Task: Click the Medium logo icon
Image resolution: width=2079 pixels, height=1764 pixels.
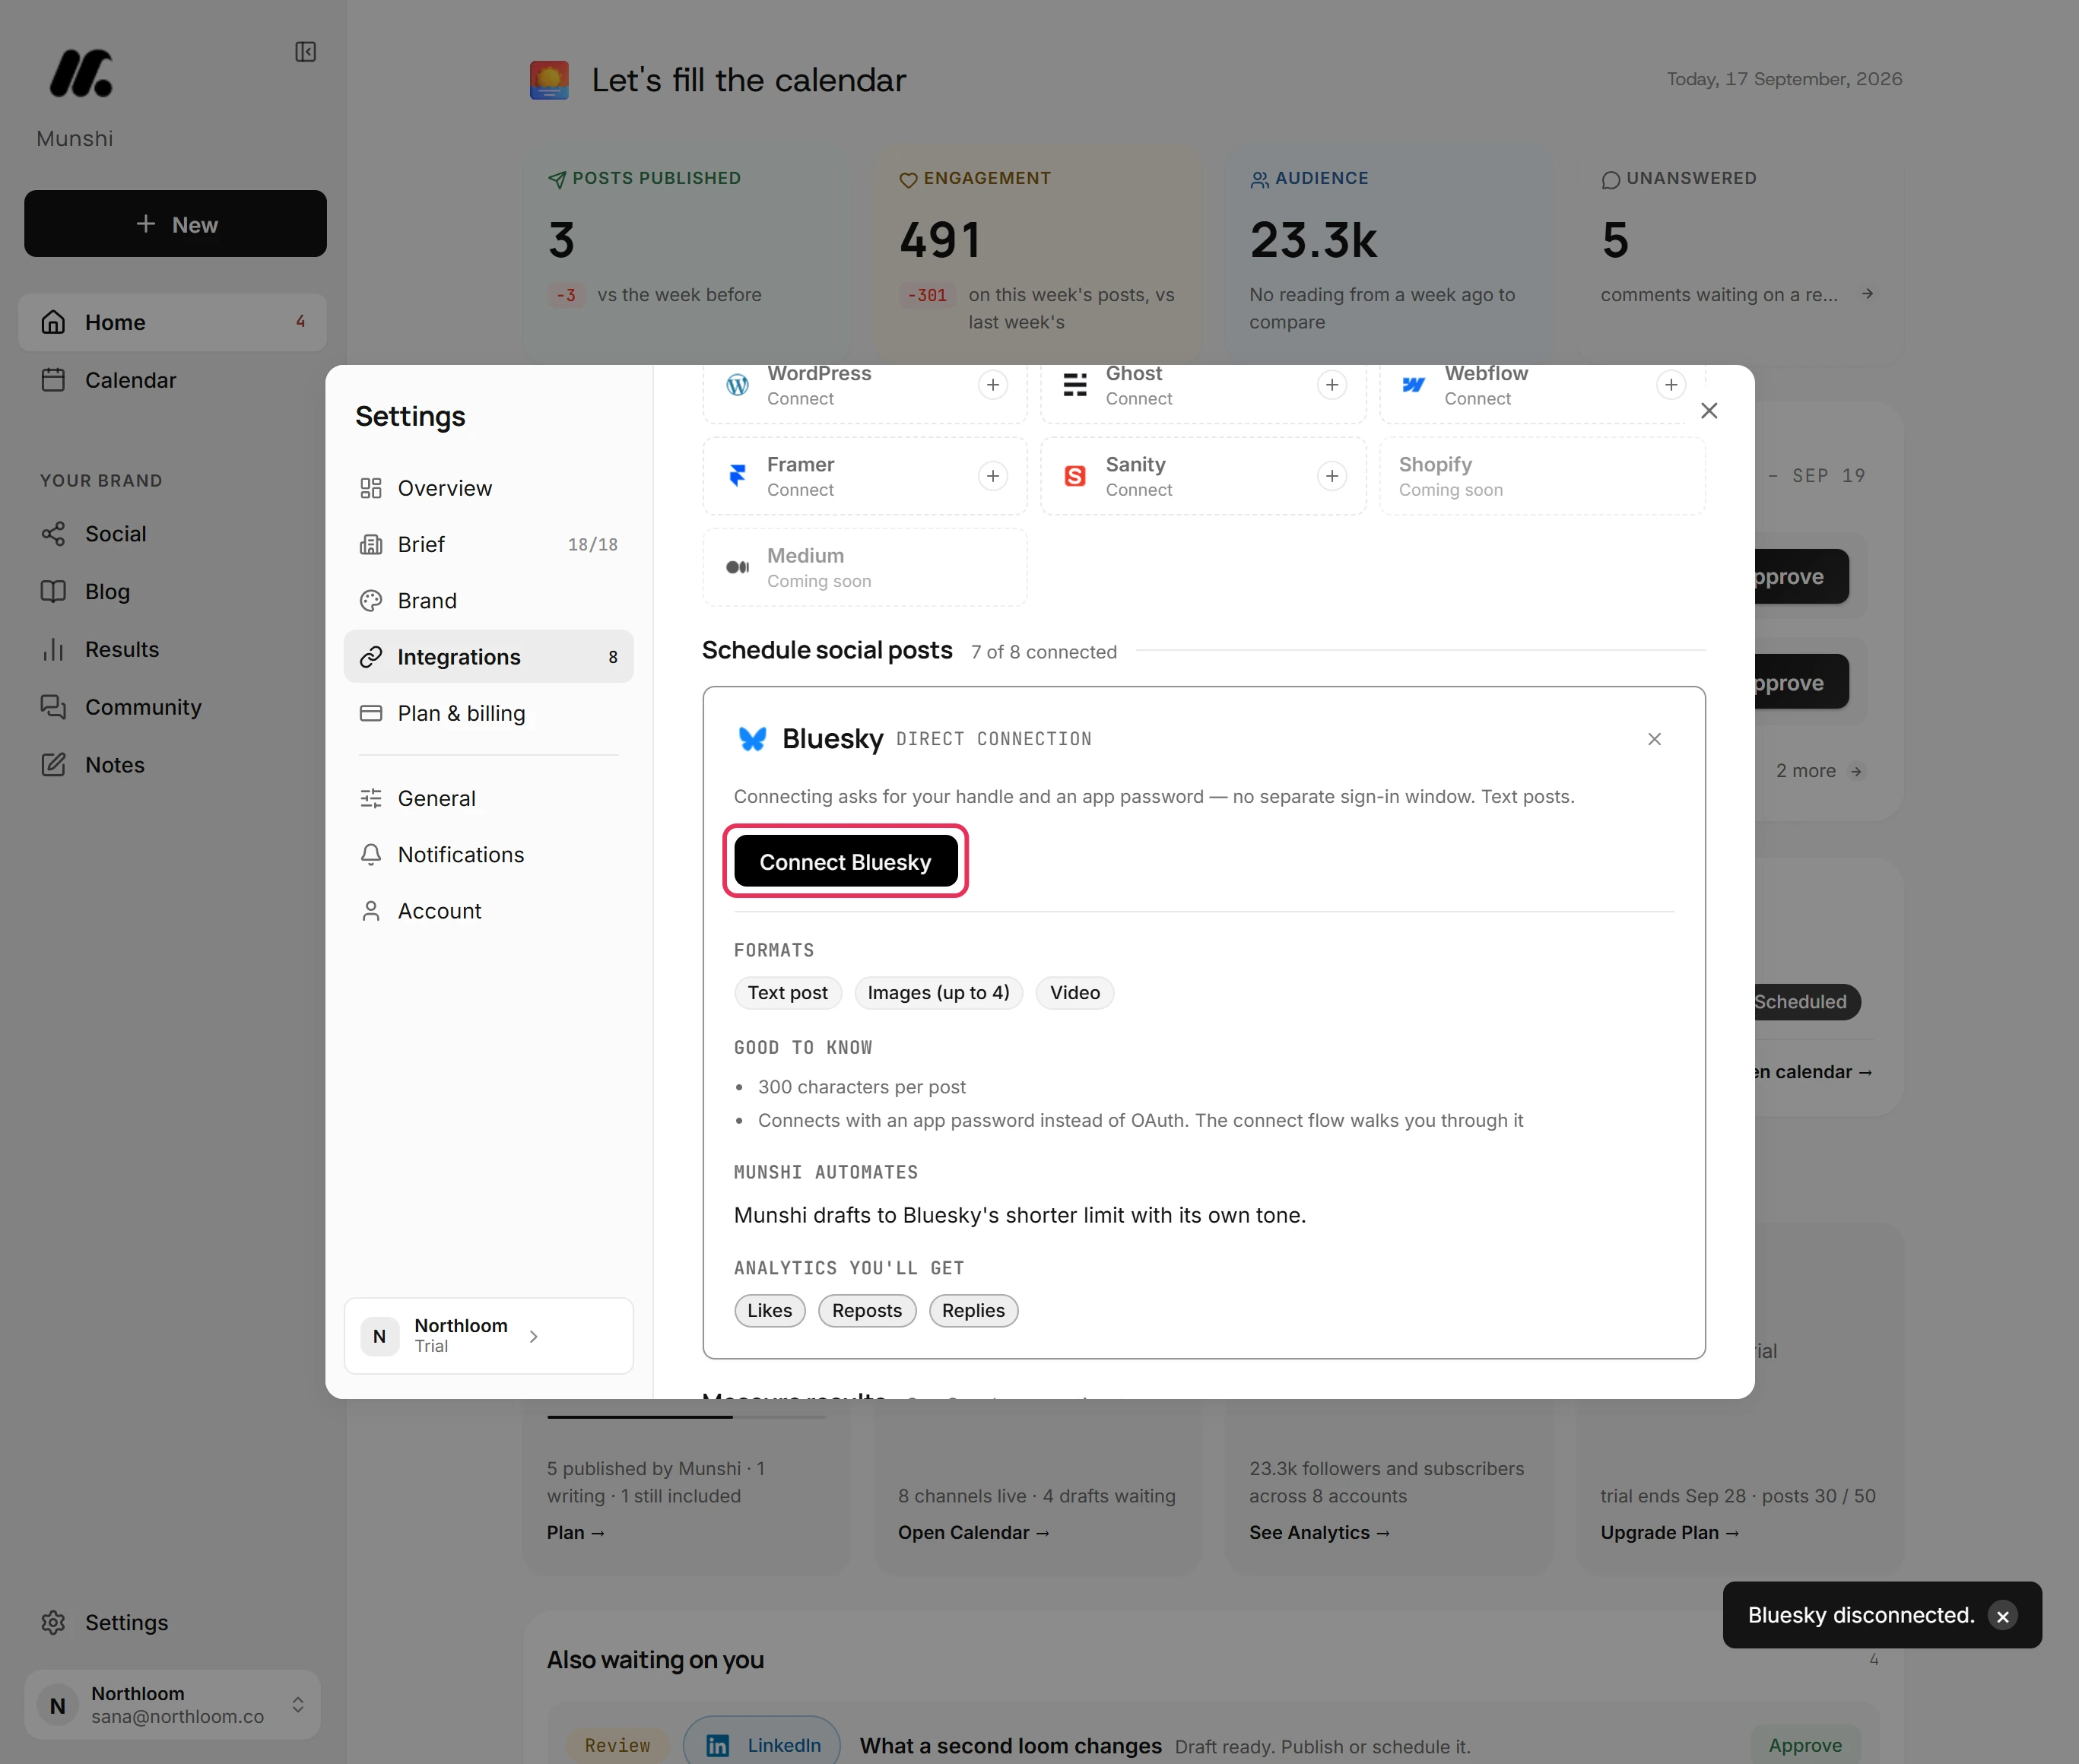Action: click(737, 567)
